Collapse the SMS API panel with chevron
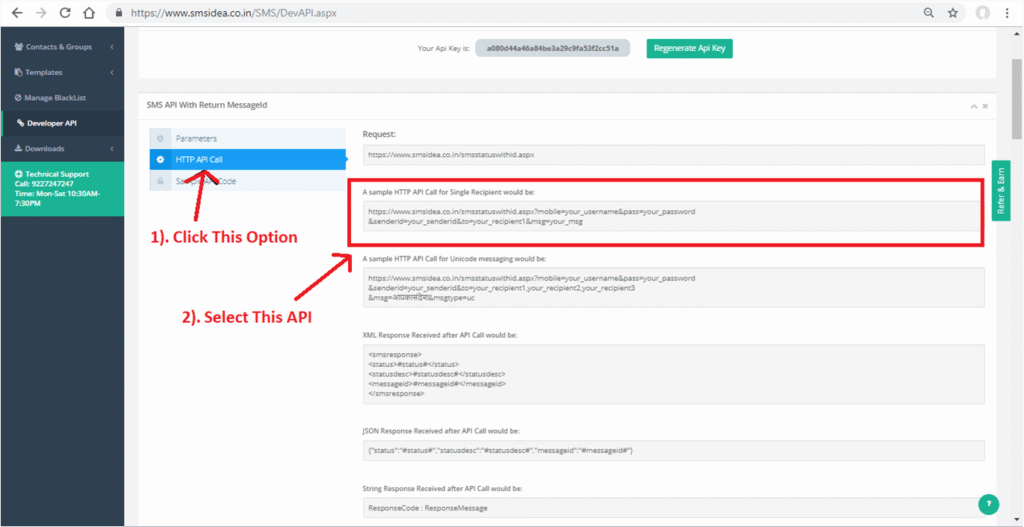Screen dimensions: 1024x527 click(973, 105)
